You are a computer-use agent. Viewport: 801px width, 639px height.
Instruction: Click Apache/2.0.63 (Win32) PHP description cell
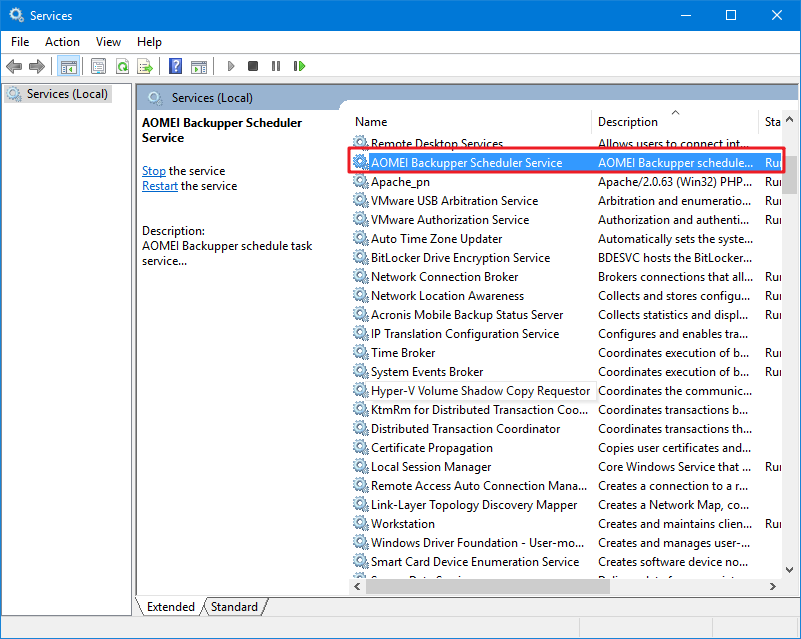675,181
